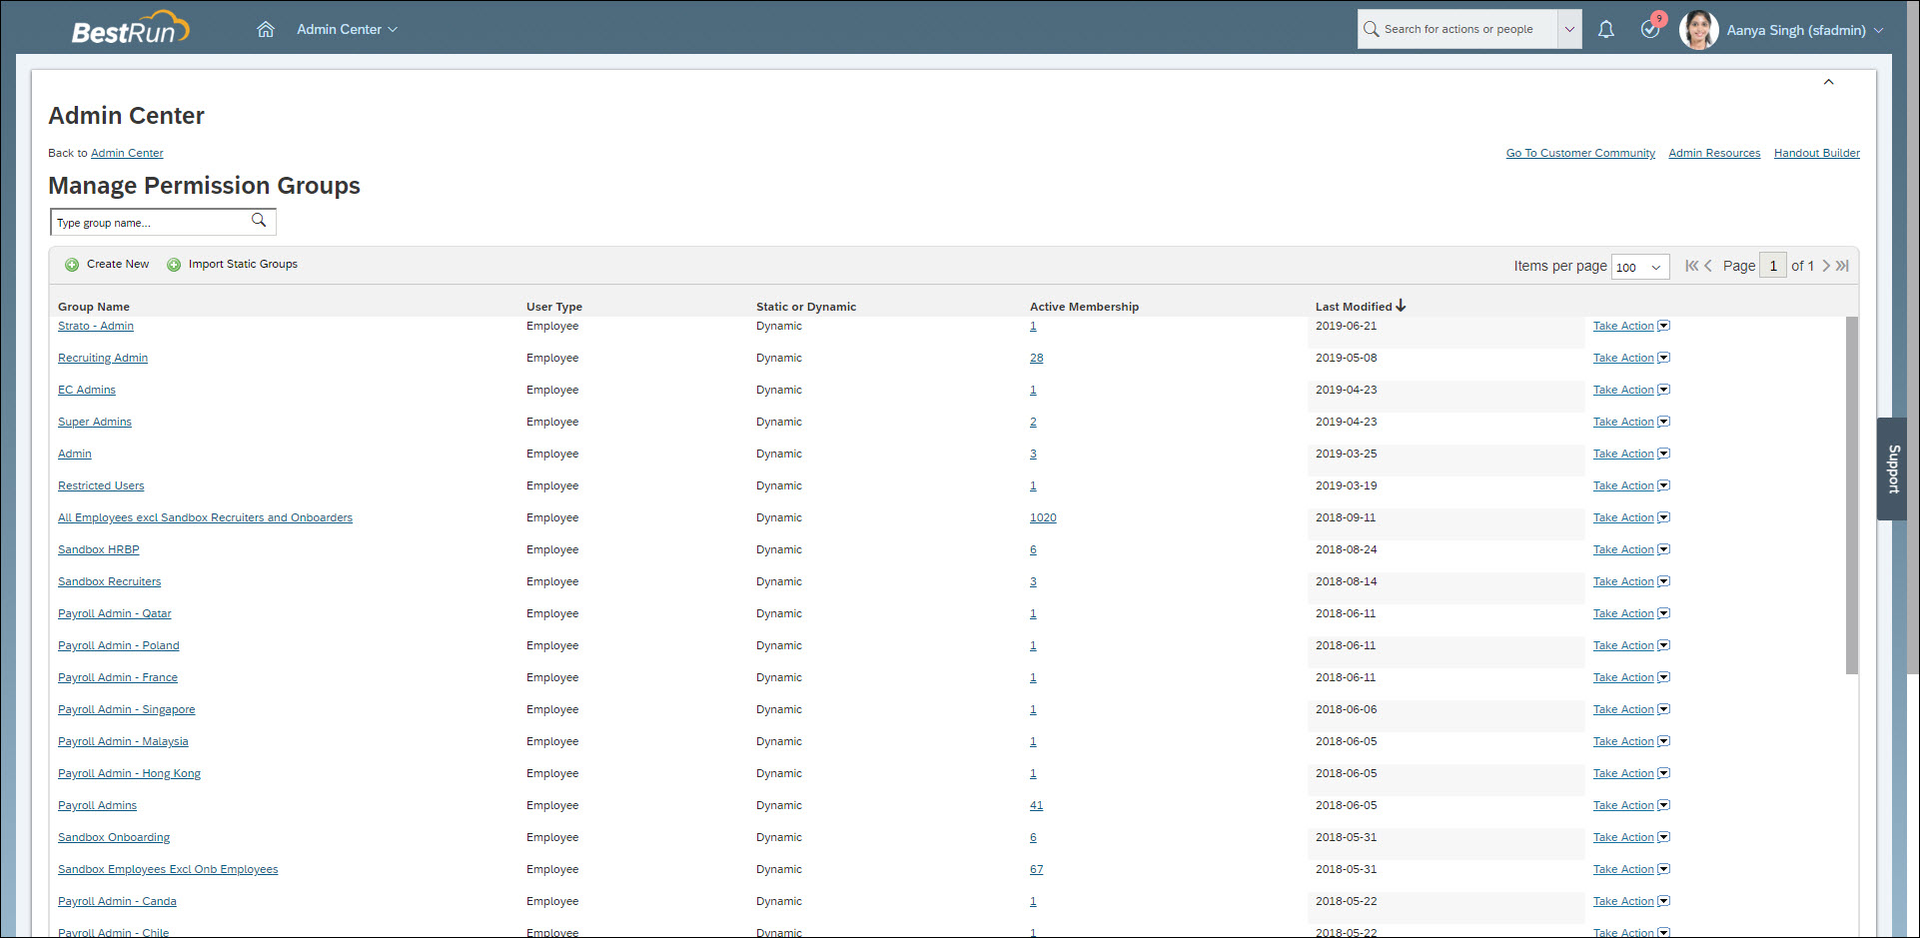This screenshot has width=1920, height=938.
Task: Click the Create New button
Action: pyautogui.click(x=108, y=265)
